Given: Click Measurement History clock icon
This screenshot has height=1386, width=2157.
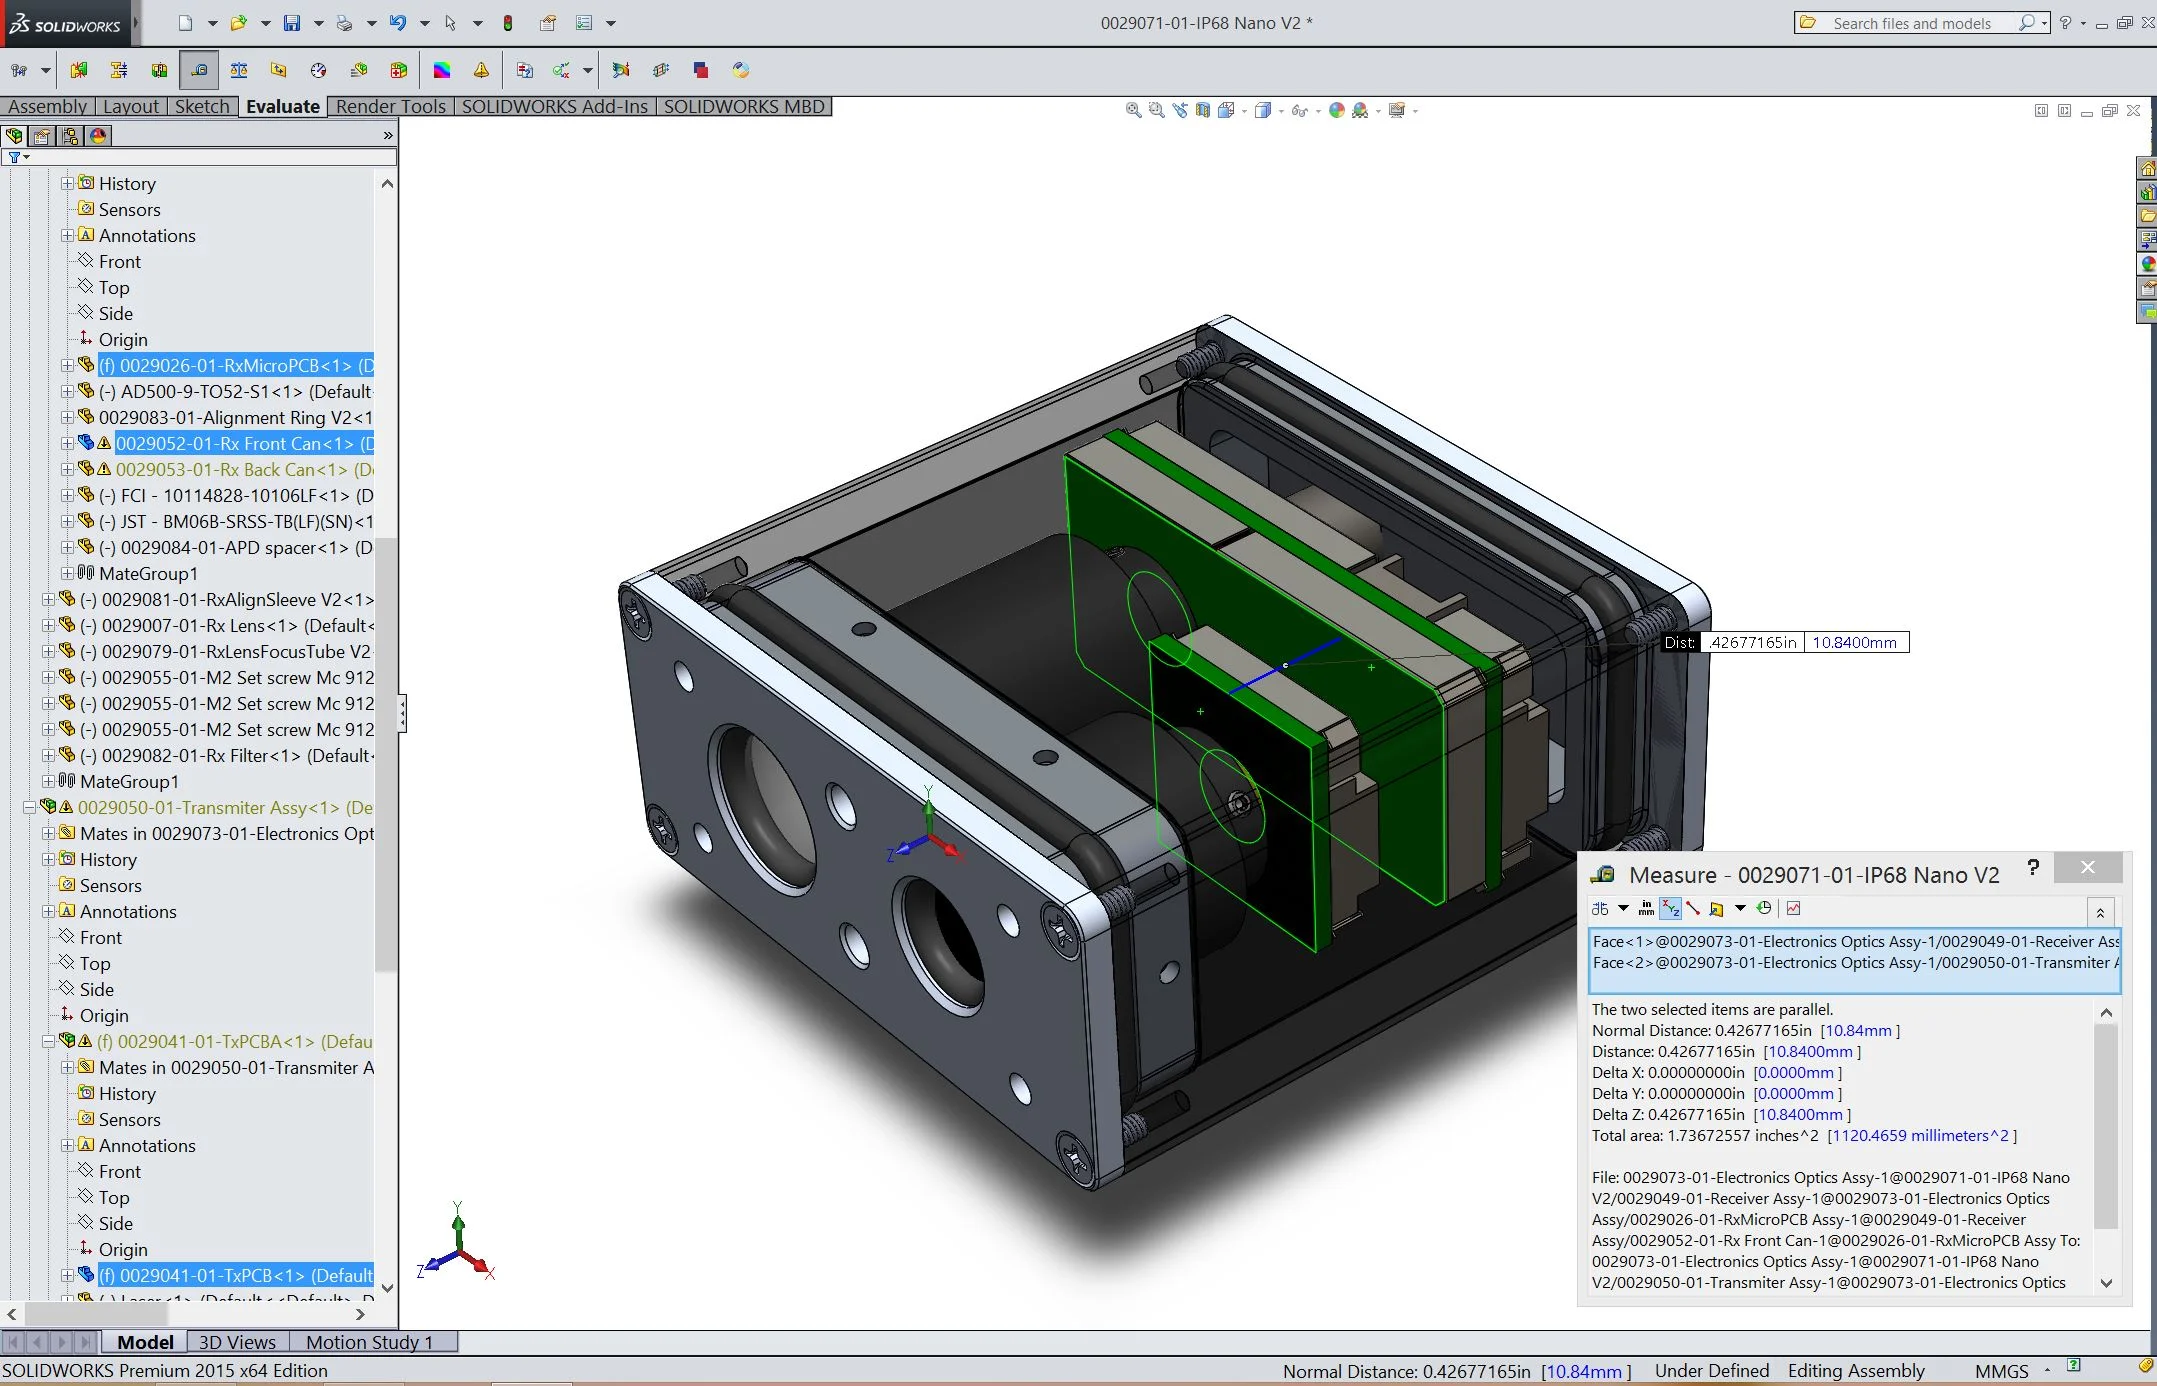Looking at the screenshot, I should [x=1764, y=908].
